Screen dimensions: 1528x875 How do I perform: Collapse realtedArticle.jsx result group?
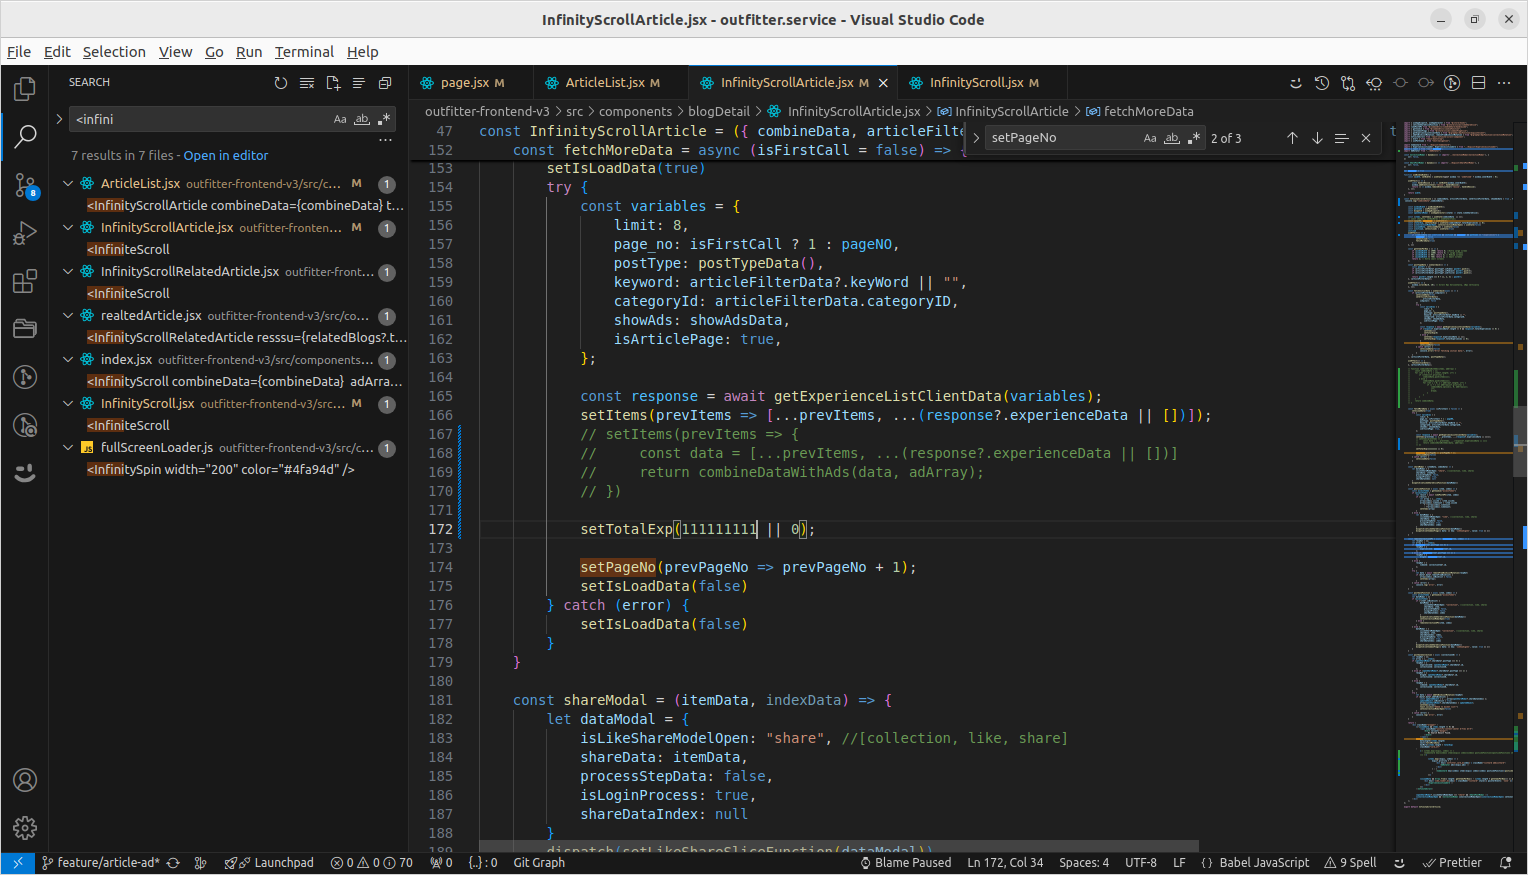tap(68, 316)
